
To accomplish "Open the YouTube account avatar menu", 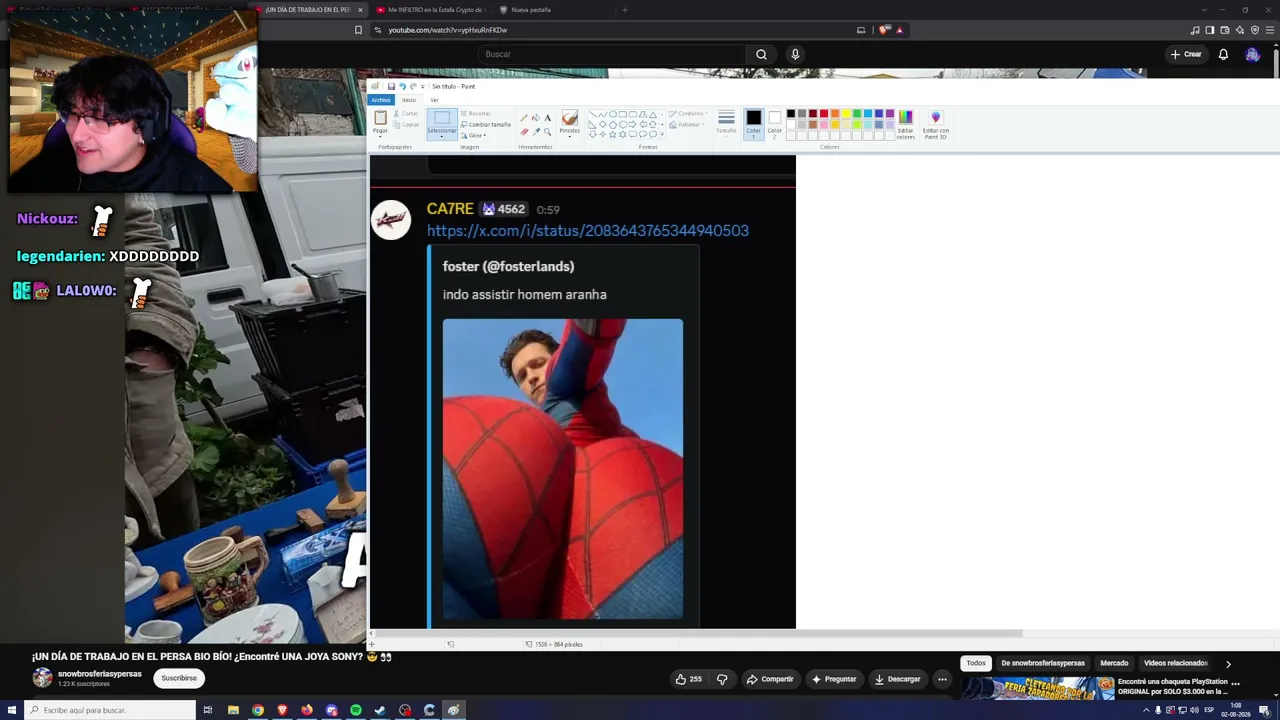I will click(1252, 54).
